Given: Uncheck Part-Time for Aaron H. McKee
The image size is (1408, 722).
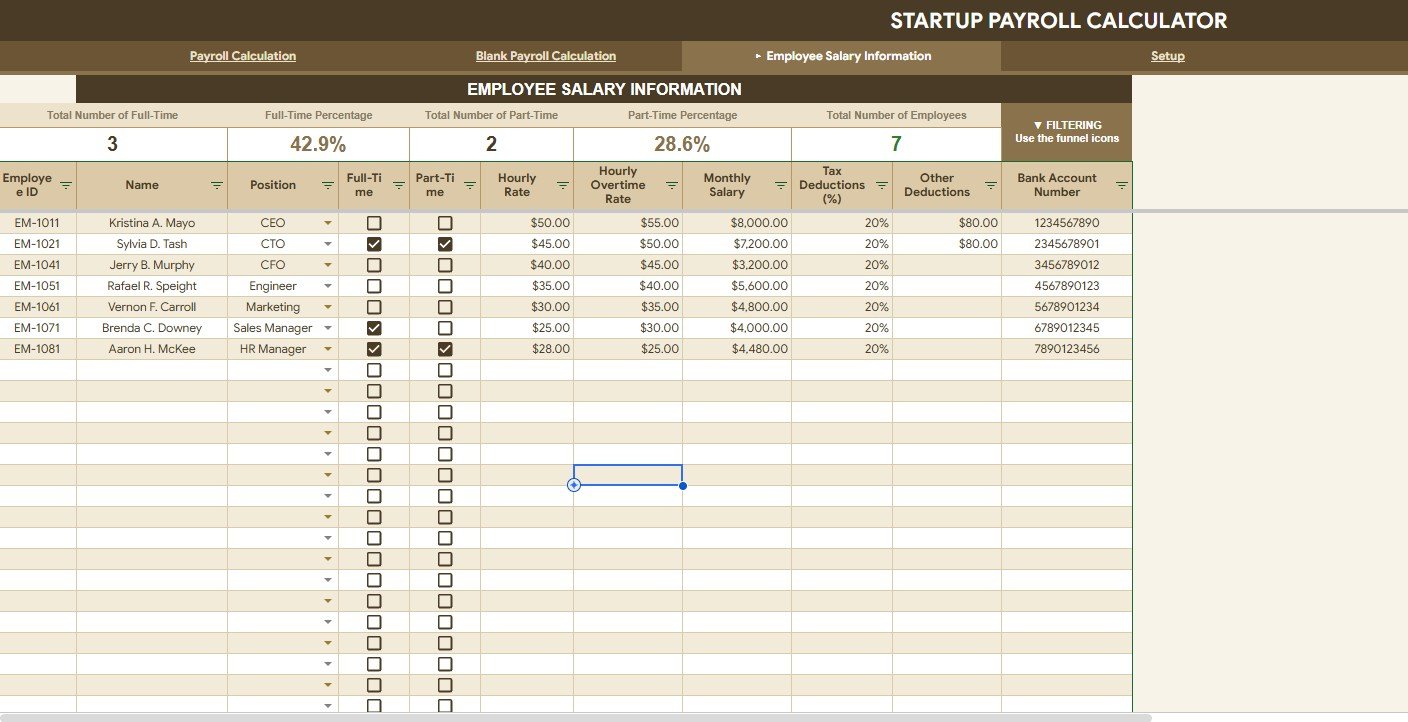Looking at the screenshot, I should (445, 349).
